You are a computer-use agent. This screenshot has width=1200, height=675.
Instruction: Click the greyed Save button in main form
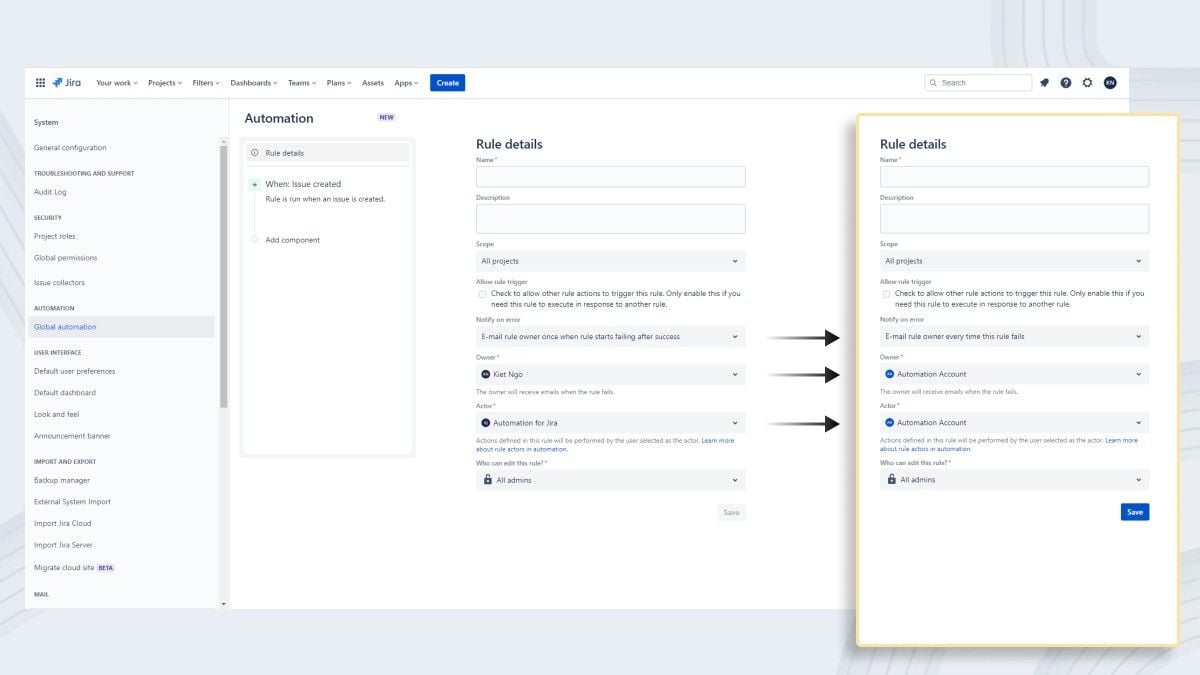pyautogui.click(x=731, y=512)
